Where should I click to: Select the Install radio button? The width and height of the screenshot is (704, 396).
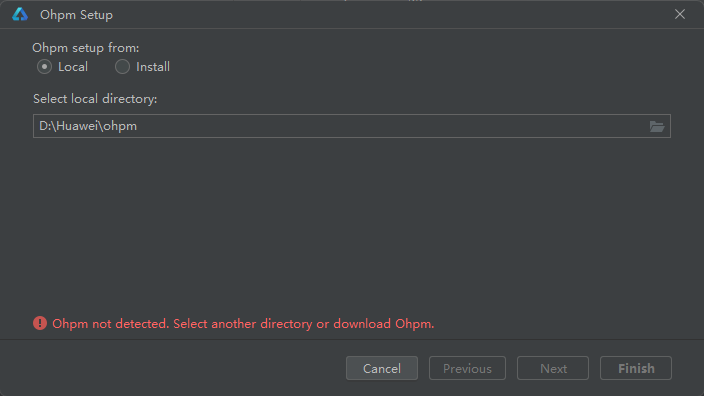122,67
